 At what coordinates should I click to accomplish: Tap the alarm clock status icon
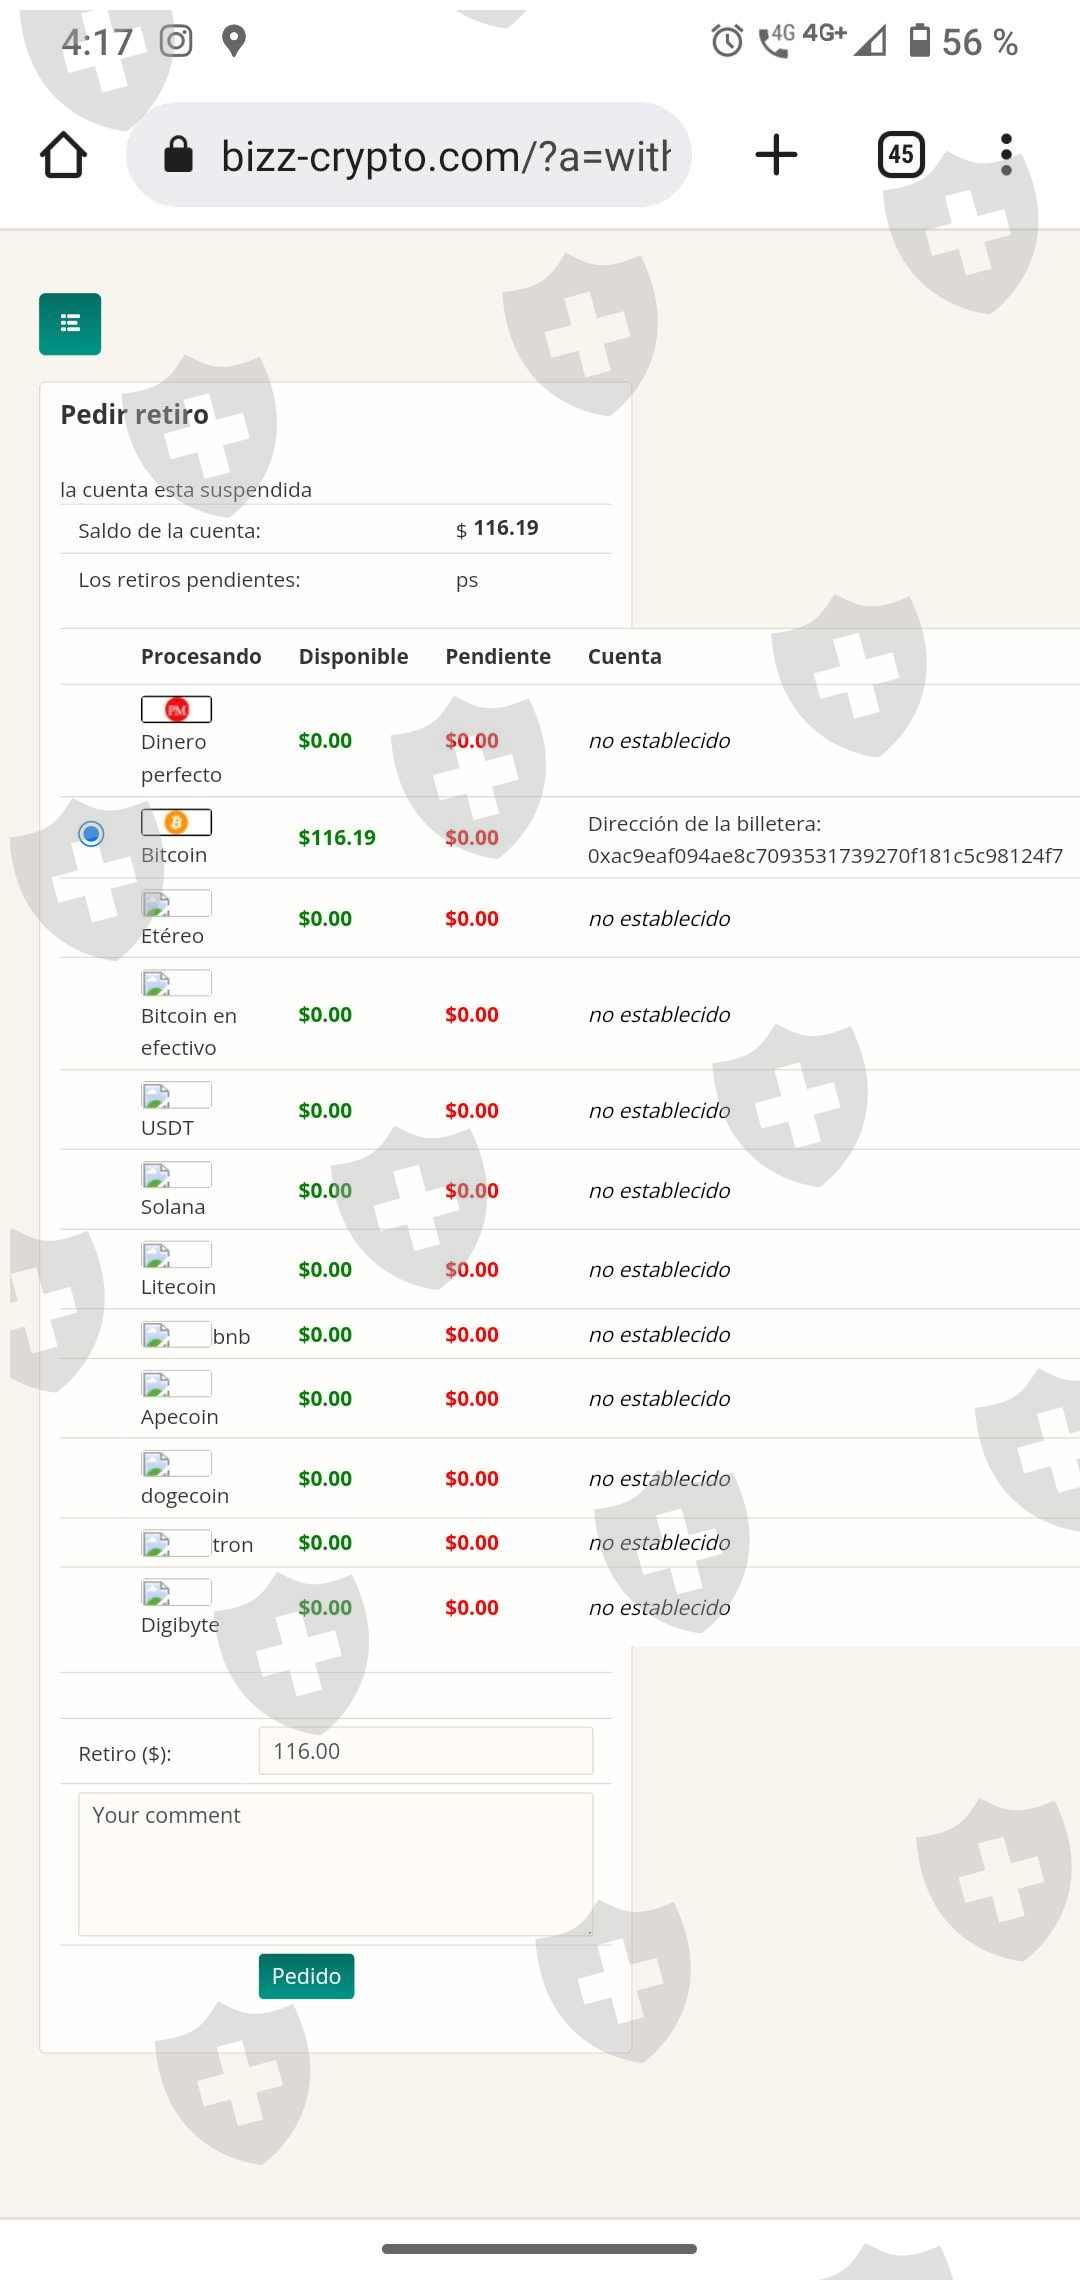(x=727, y=41)
